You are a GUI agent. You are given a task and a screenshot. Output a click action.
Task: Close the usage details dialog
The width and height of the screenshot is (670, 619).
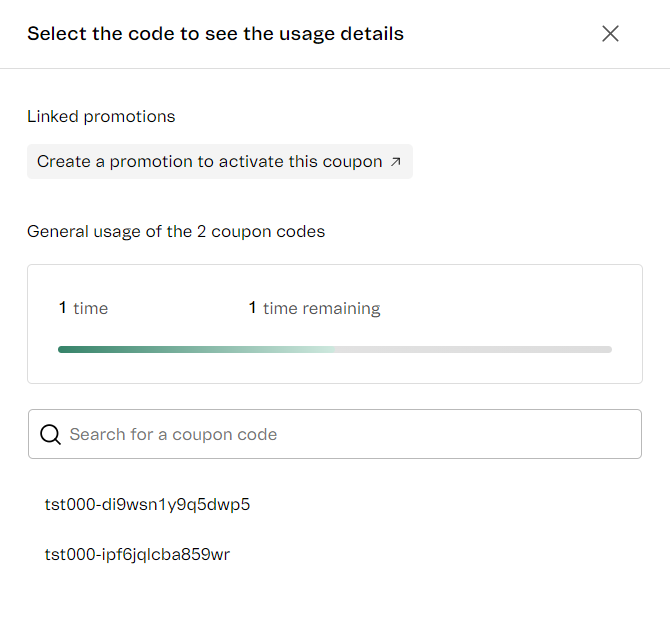(610, 34)
